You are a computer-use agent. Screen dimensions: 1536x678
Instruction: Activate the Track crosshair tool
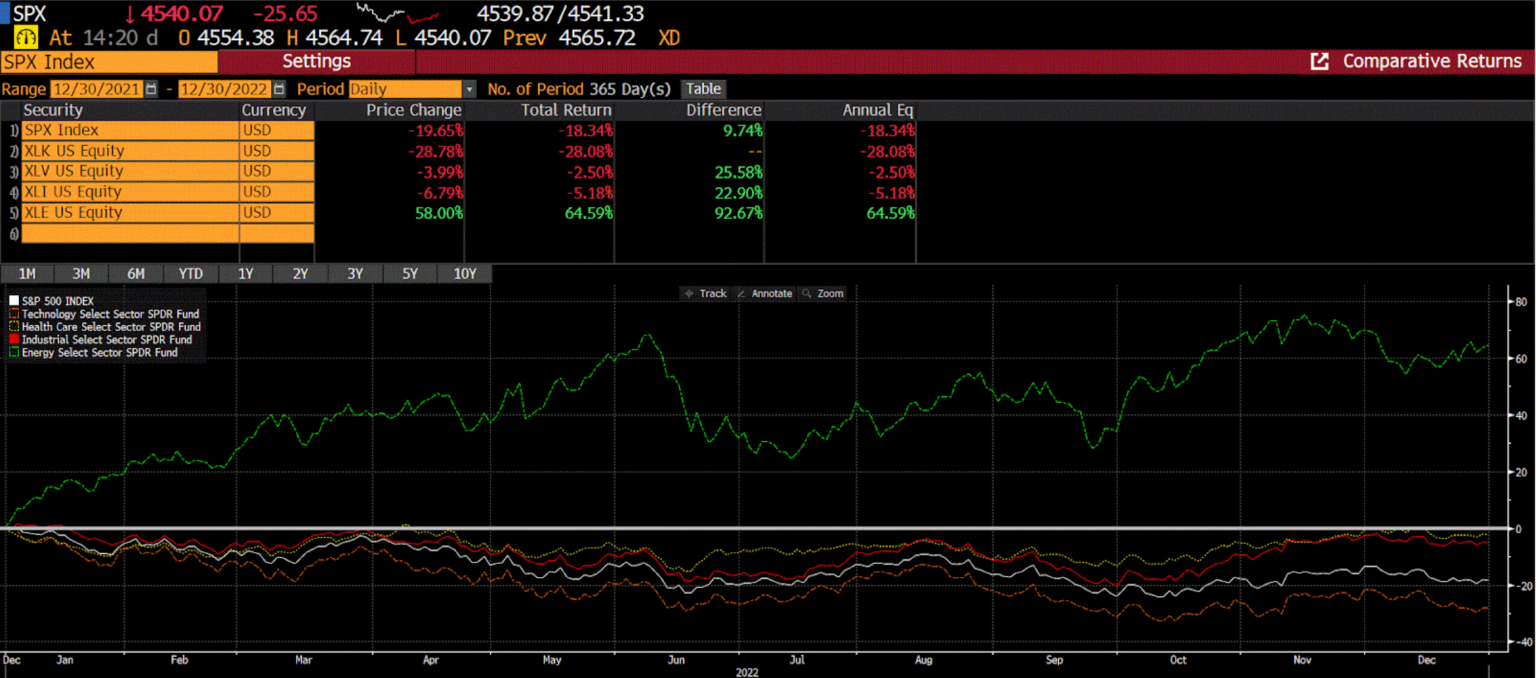pyautogui.click(x=708, y=293)
